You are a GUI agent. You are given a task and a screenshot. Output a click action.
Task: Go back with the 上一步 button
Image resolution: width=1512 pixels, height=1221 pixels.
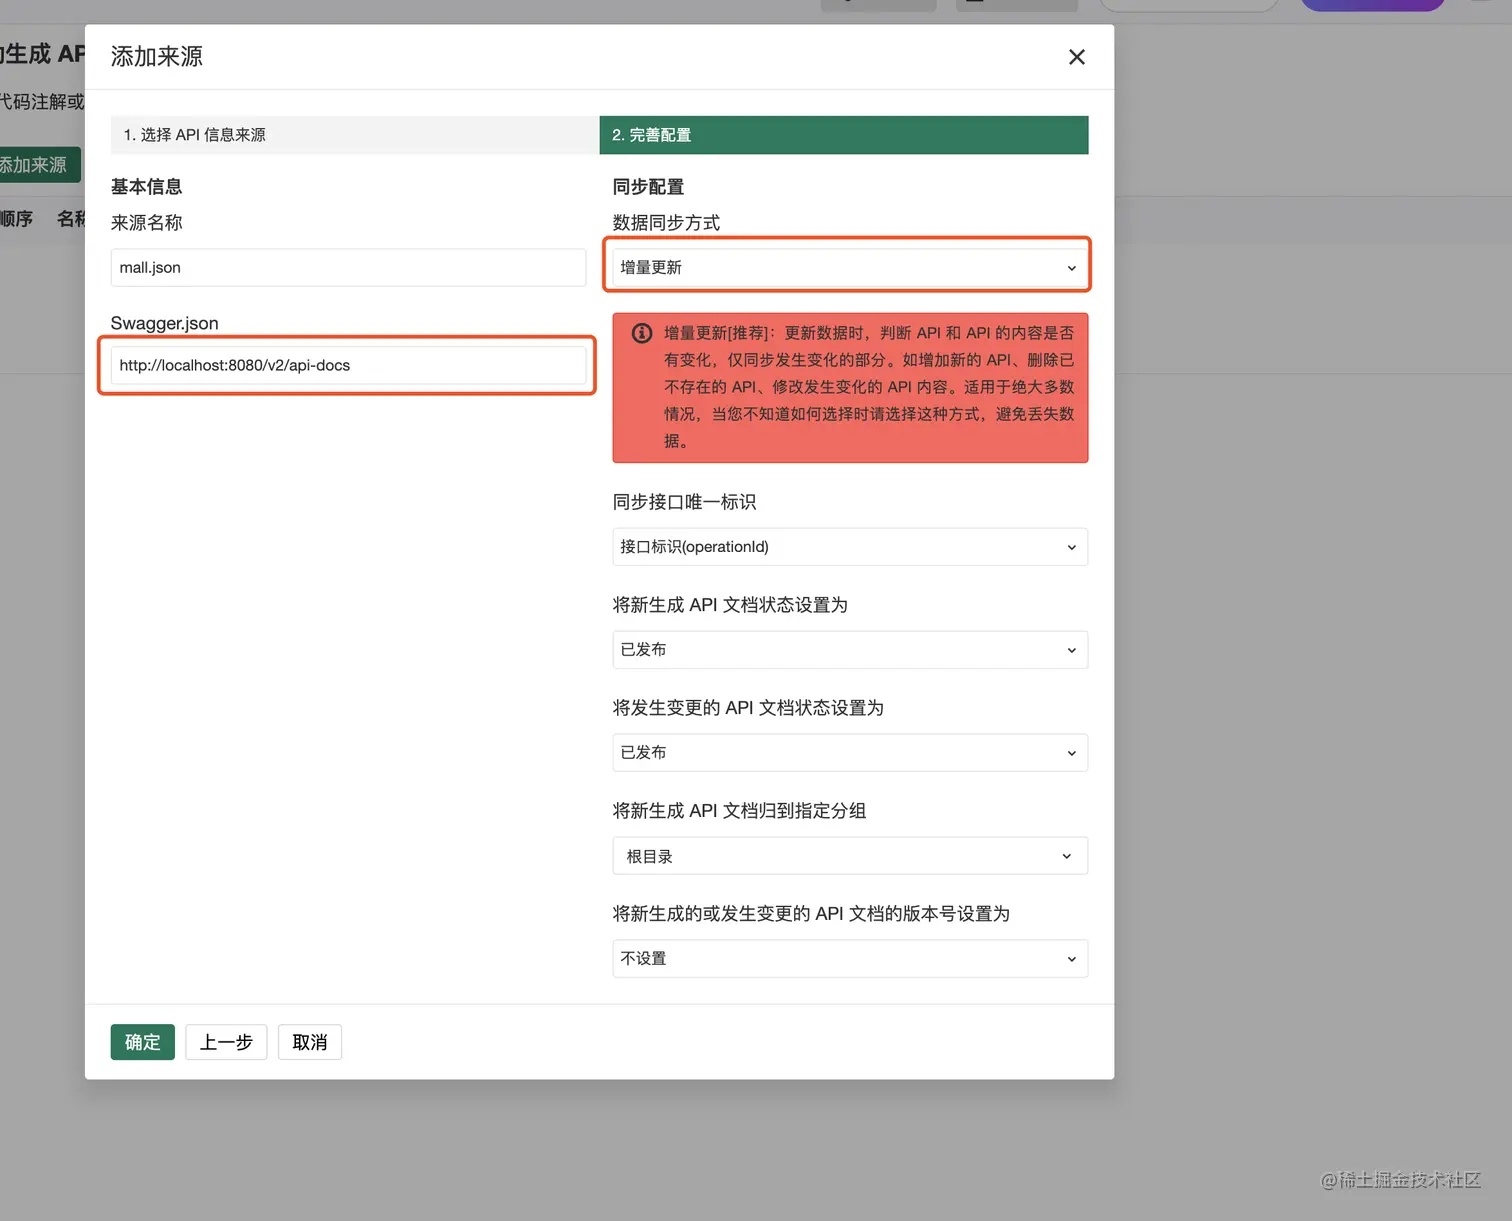[226, 1042]
